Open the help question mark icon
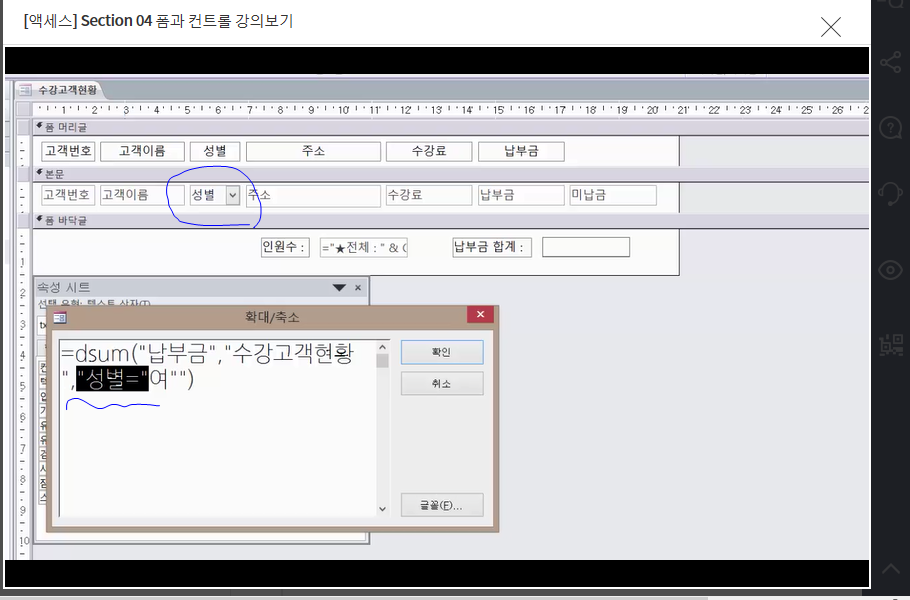910x600 pixels. point(889,128)
